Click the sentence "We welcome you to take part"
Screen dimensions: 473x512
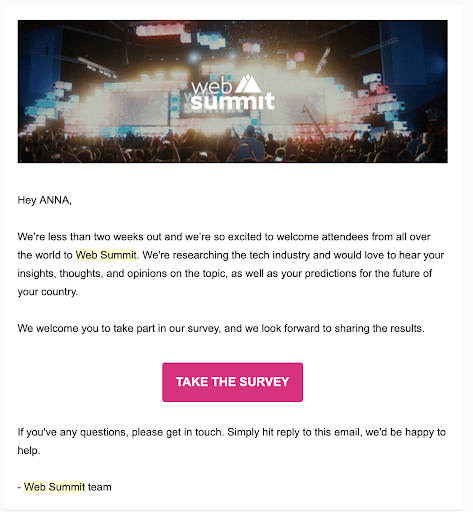click(221, 328)
